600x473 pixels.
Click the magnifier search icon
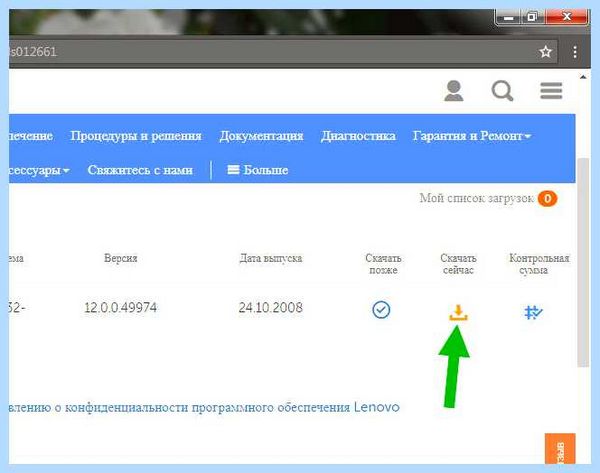click(x=502, y=91)
